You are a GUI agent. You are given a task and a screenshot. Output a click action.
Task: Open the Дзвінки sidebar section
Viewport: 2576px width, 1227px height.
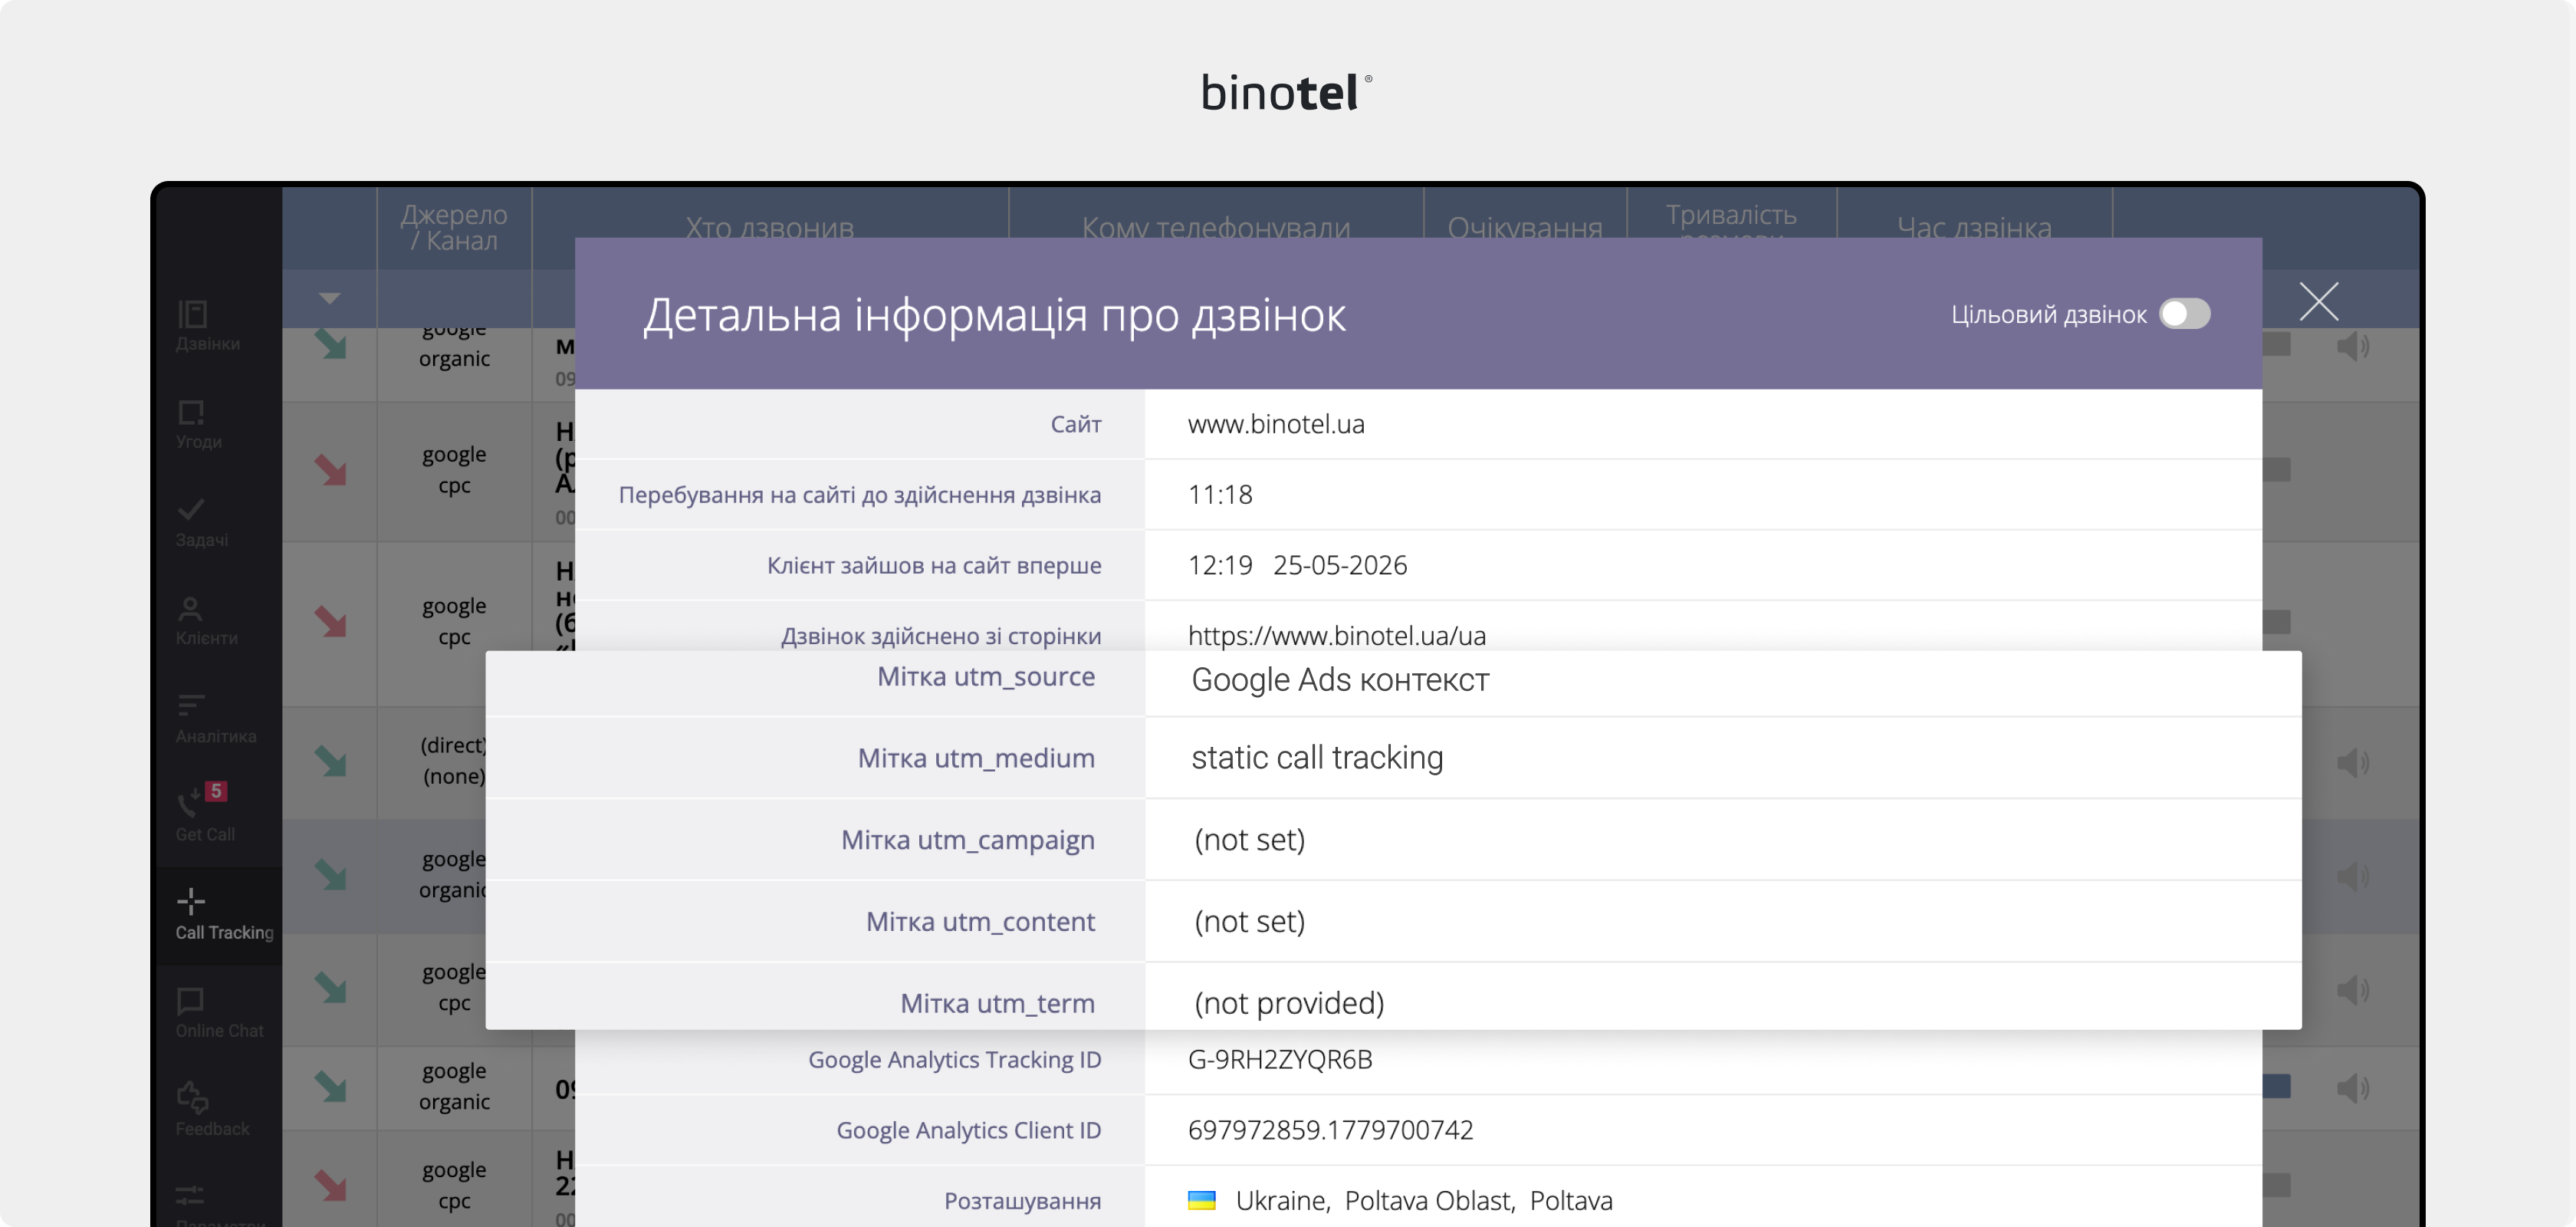208,326
